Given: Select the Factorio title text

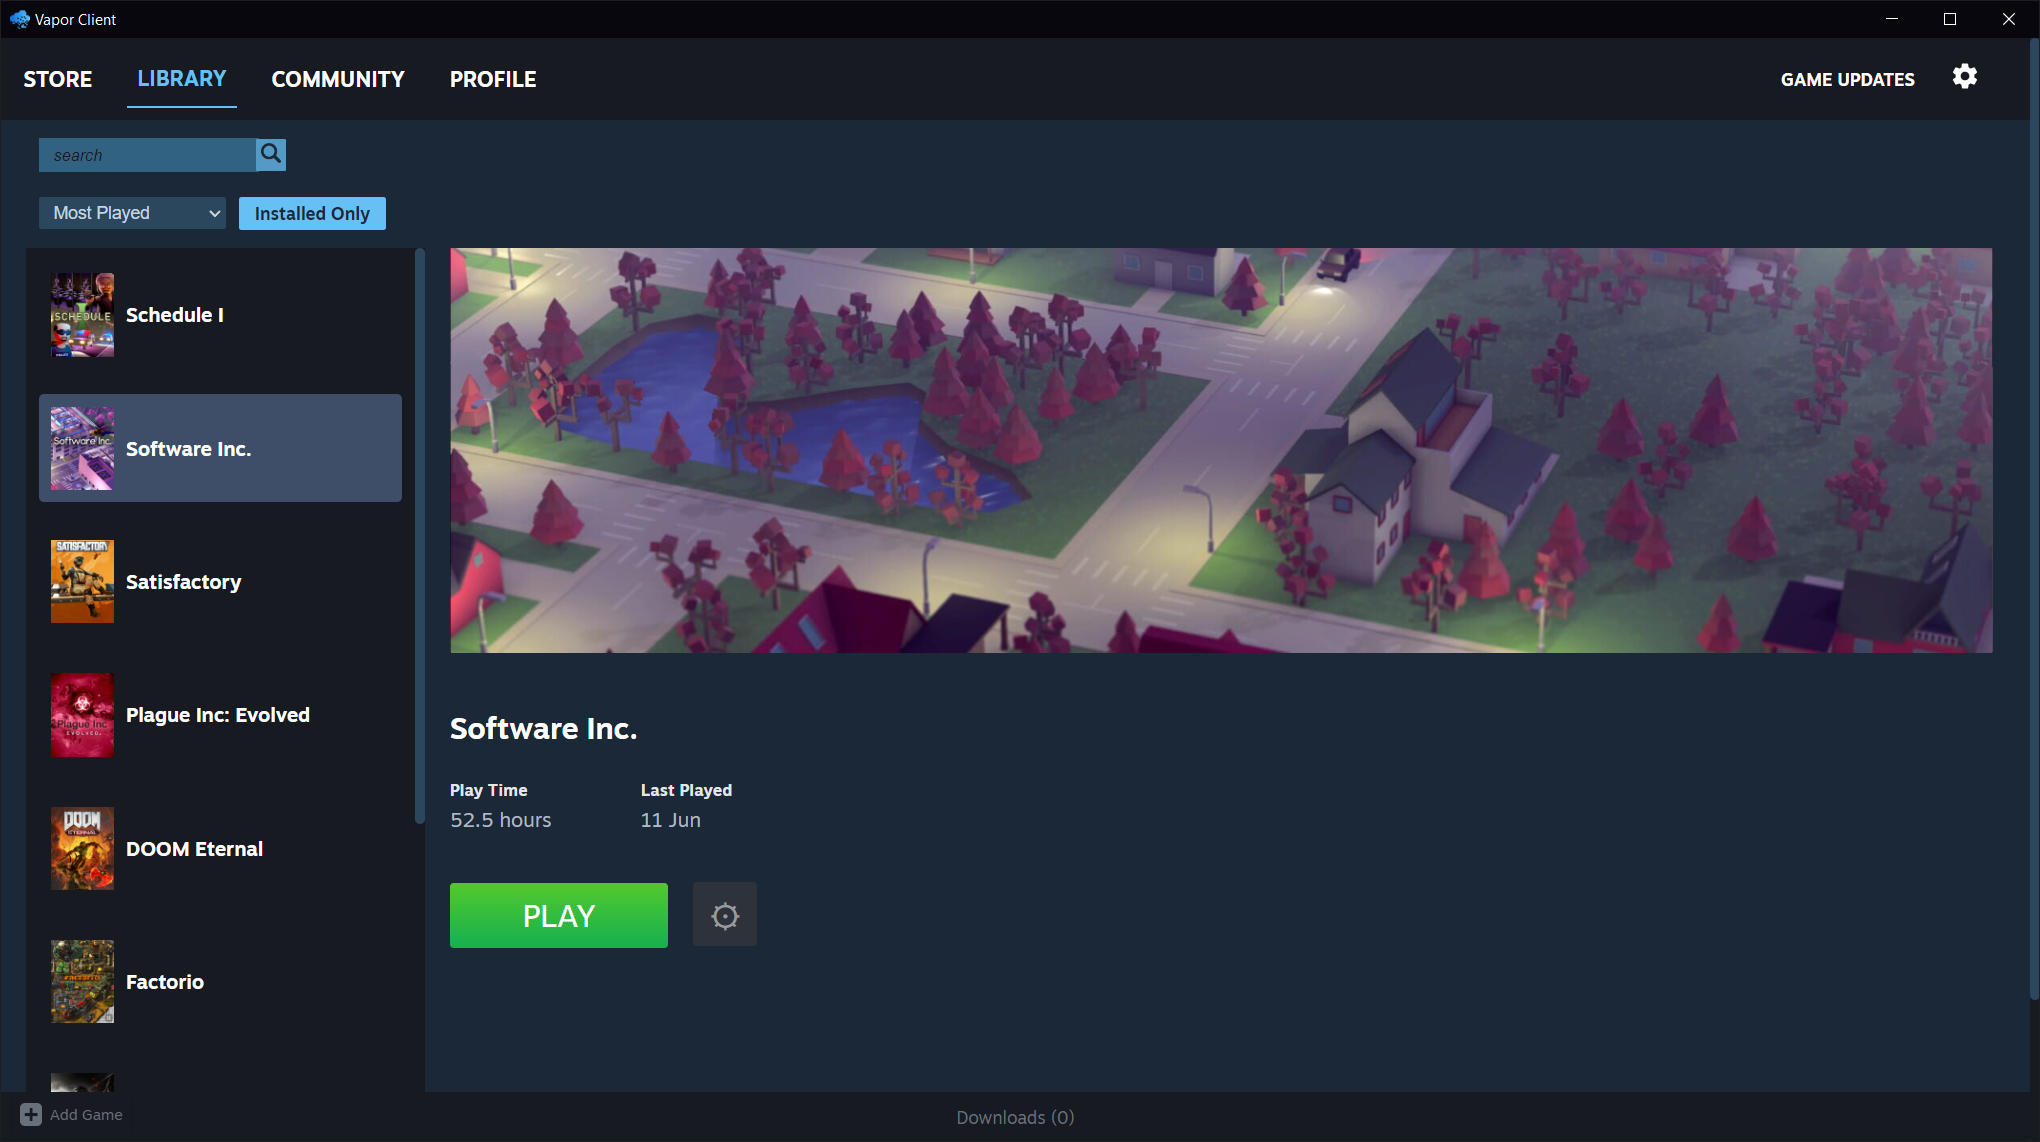Looking at the screenshot, I should [x=165, y=982].
